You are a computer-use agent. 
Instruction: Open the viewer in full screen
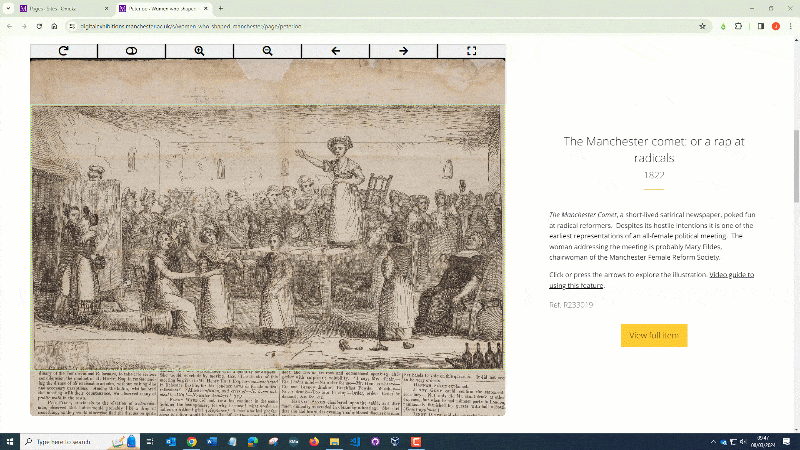point(471,51)
